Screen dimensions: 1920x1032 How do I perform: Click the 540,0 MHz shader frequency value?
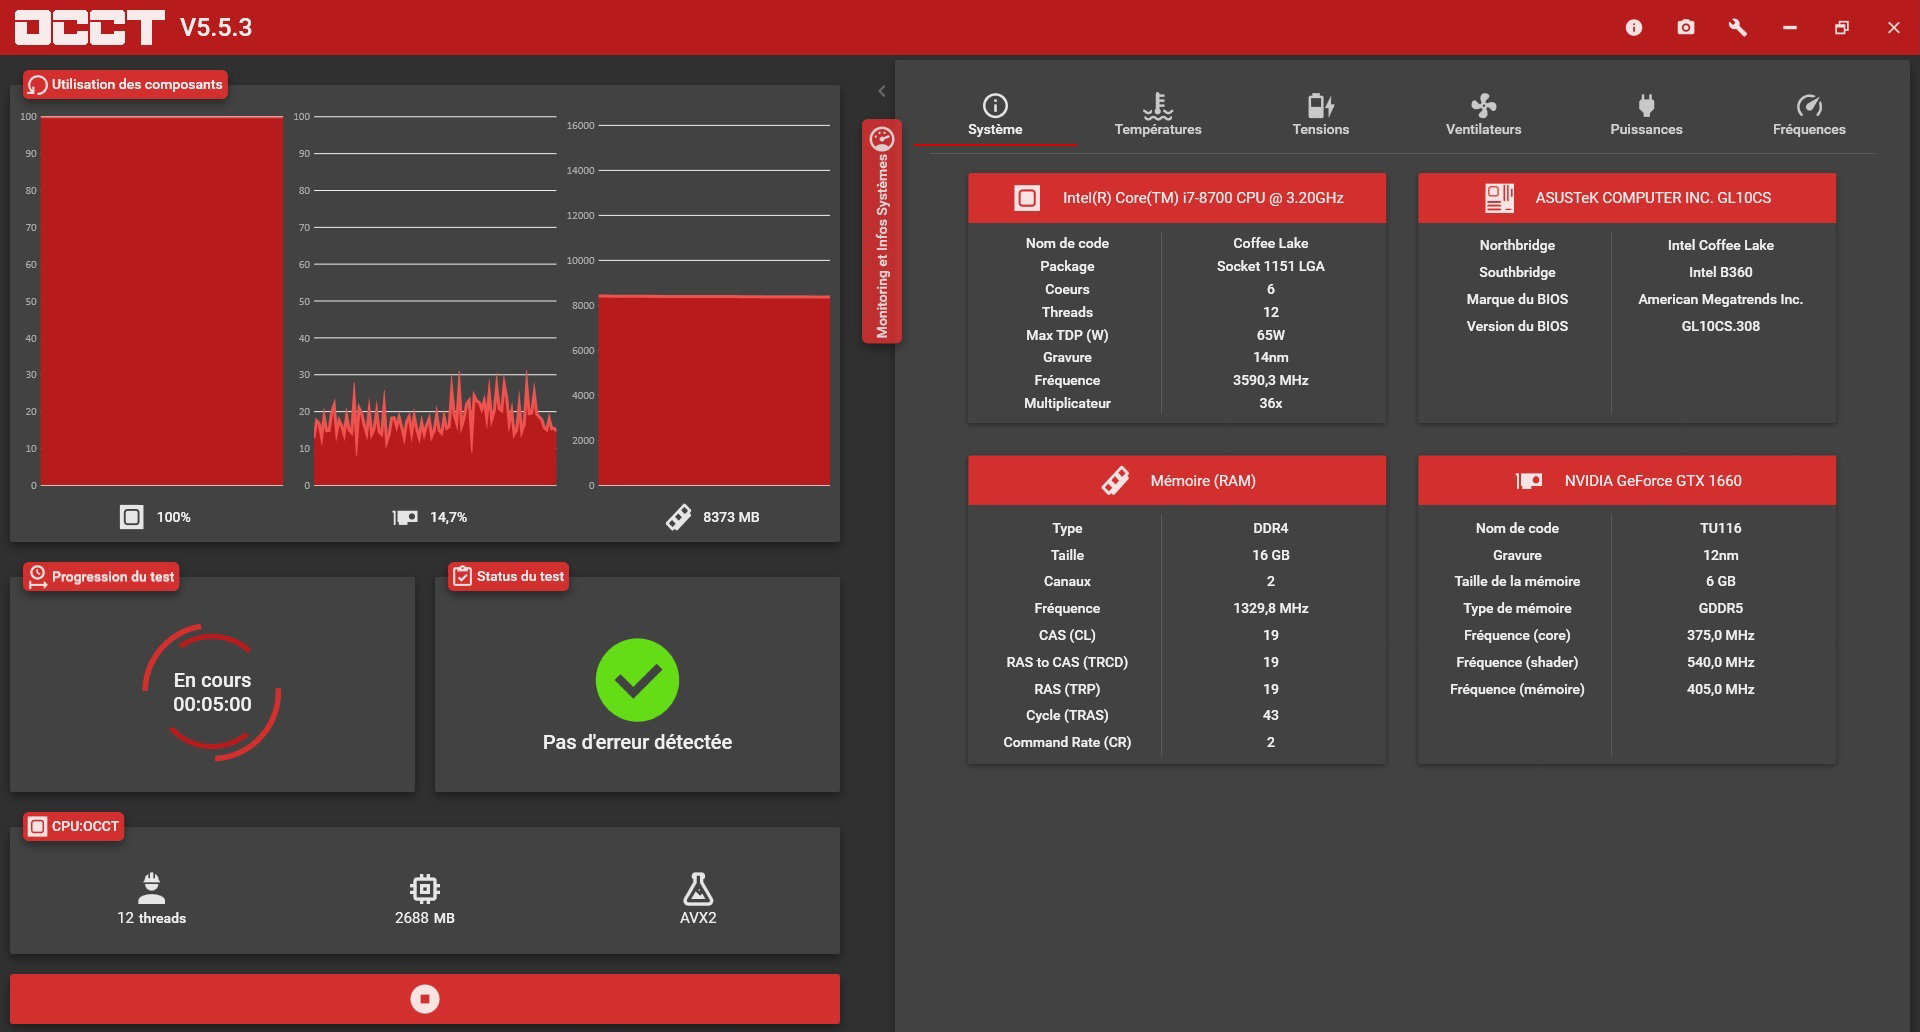[1721, 662]
